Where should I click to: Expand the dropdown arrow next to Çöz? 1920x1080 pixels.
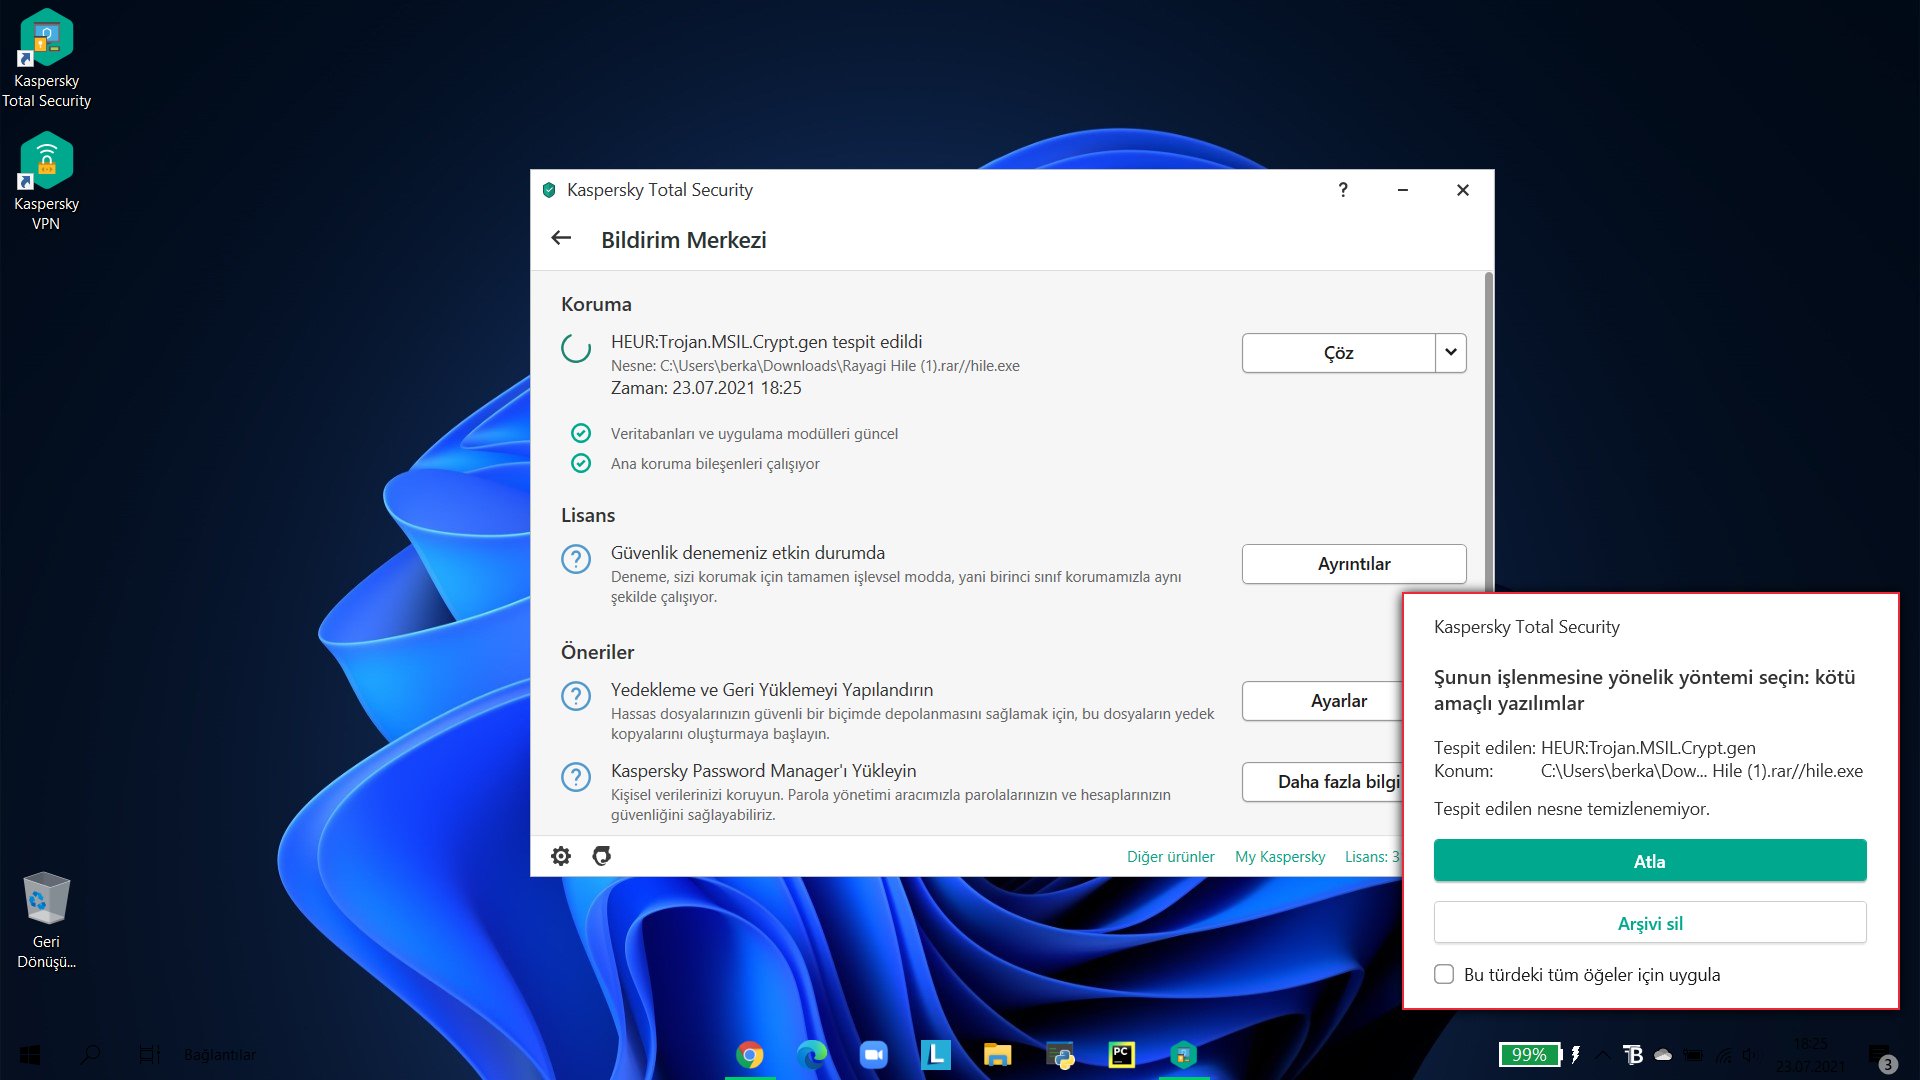1451,353
